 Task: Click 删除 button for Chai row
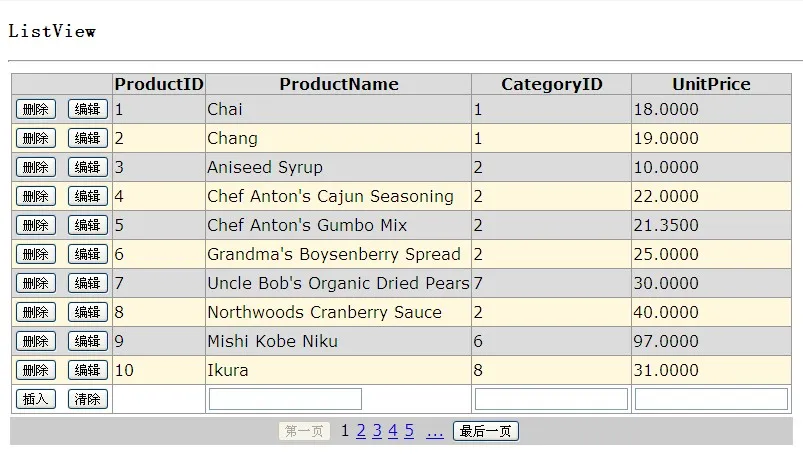(x=35, y=109)
